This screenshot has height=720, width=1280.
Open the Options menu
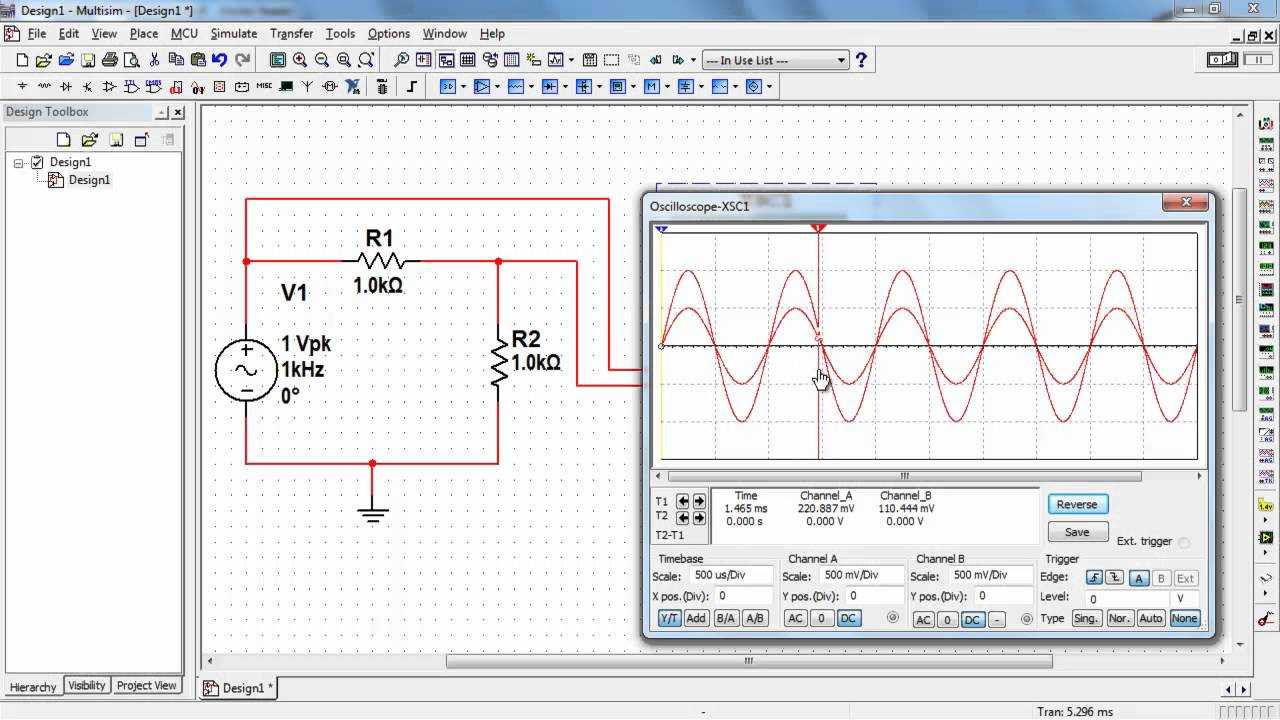pyautogui.click(x=389, y=33)
